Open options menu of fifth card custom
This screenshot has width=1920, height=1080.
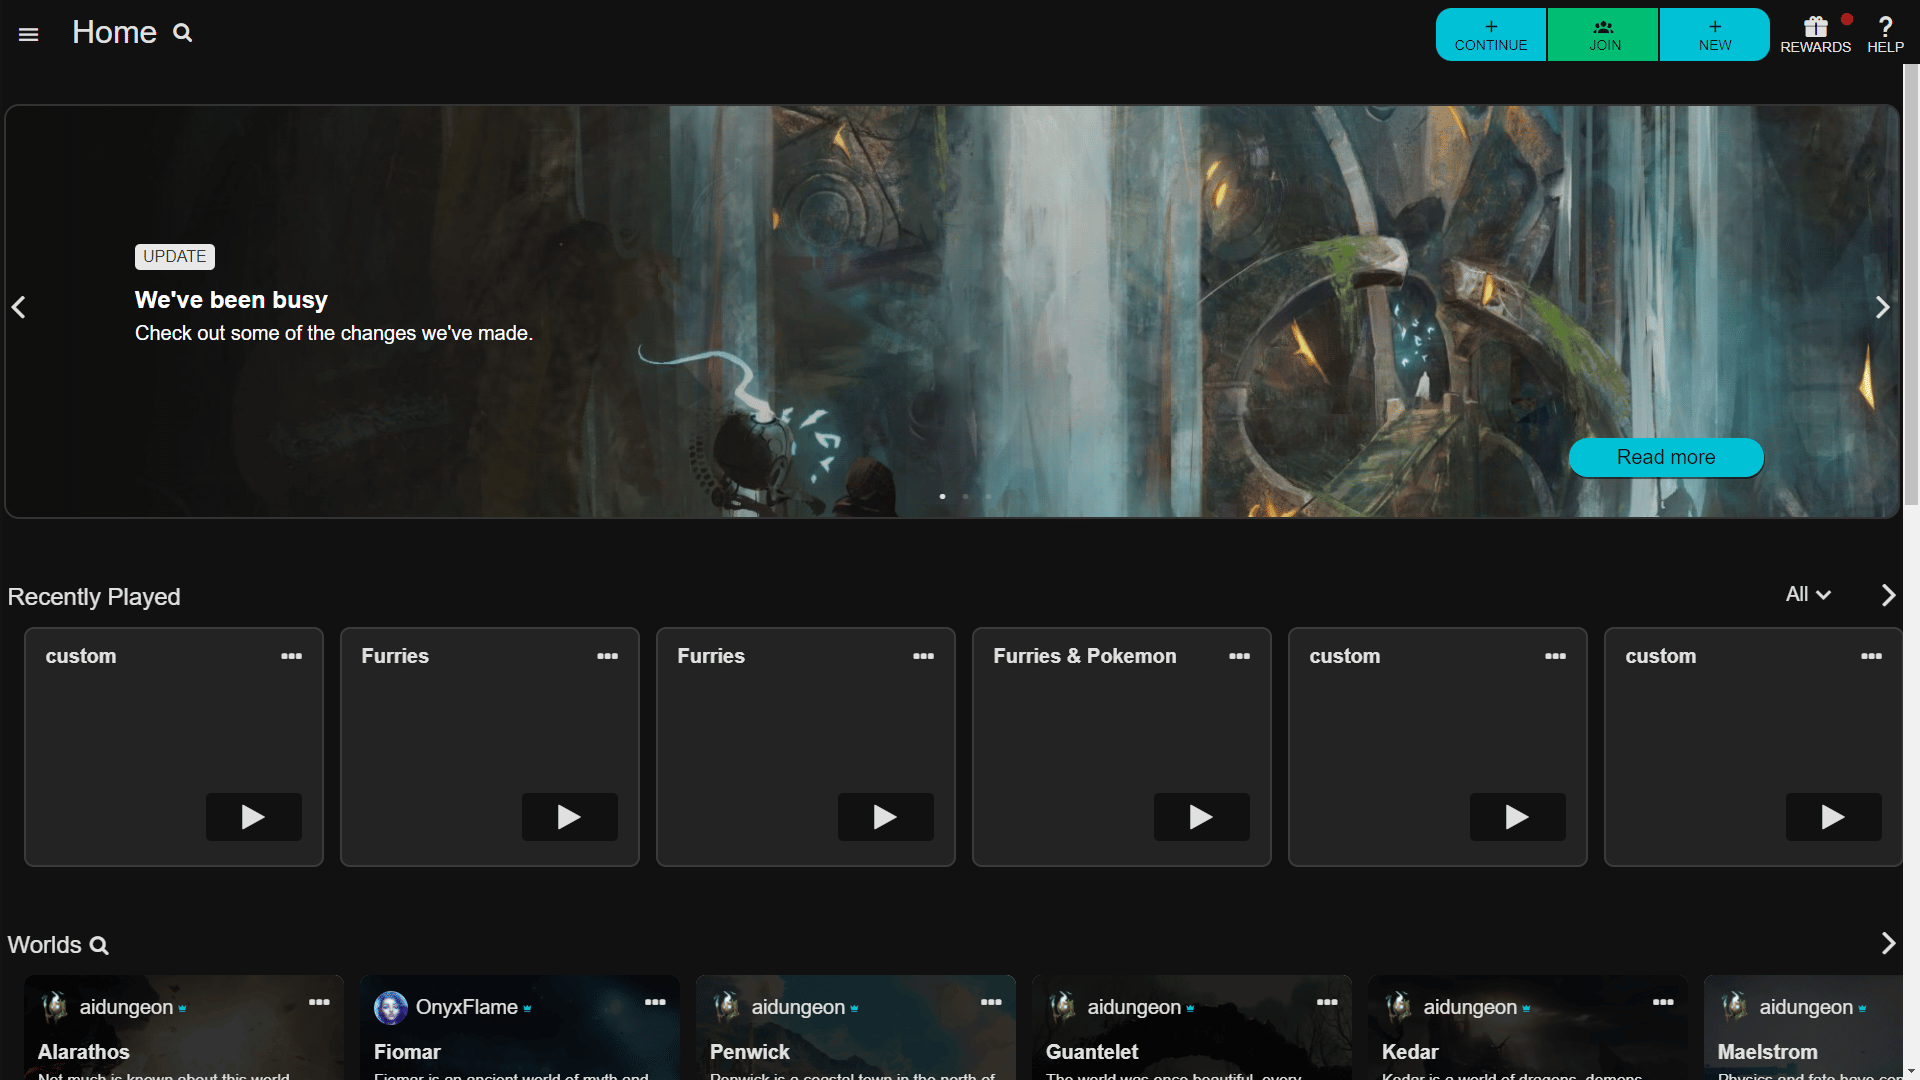(1555, 656)
